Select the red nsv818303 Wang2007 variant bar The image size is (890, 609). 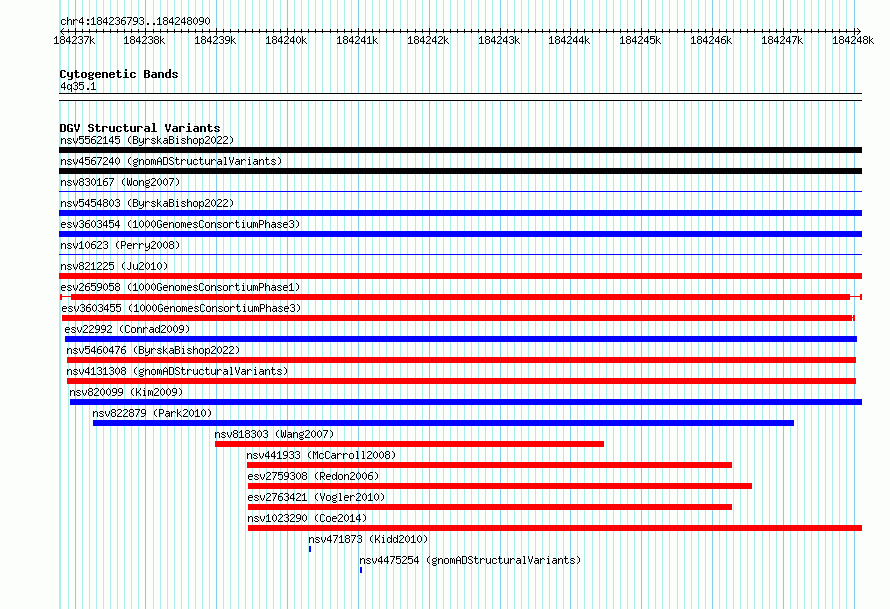coord(409,444)
